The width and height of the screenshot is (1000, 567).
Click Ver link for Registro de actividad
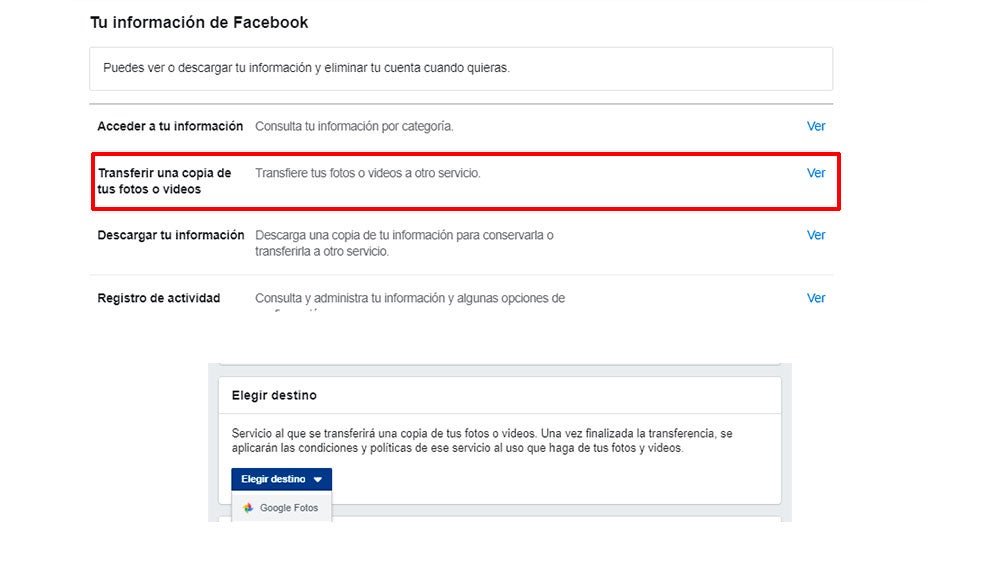[x=816, y=298]
